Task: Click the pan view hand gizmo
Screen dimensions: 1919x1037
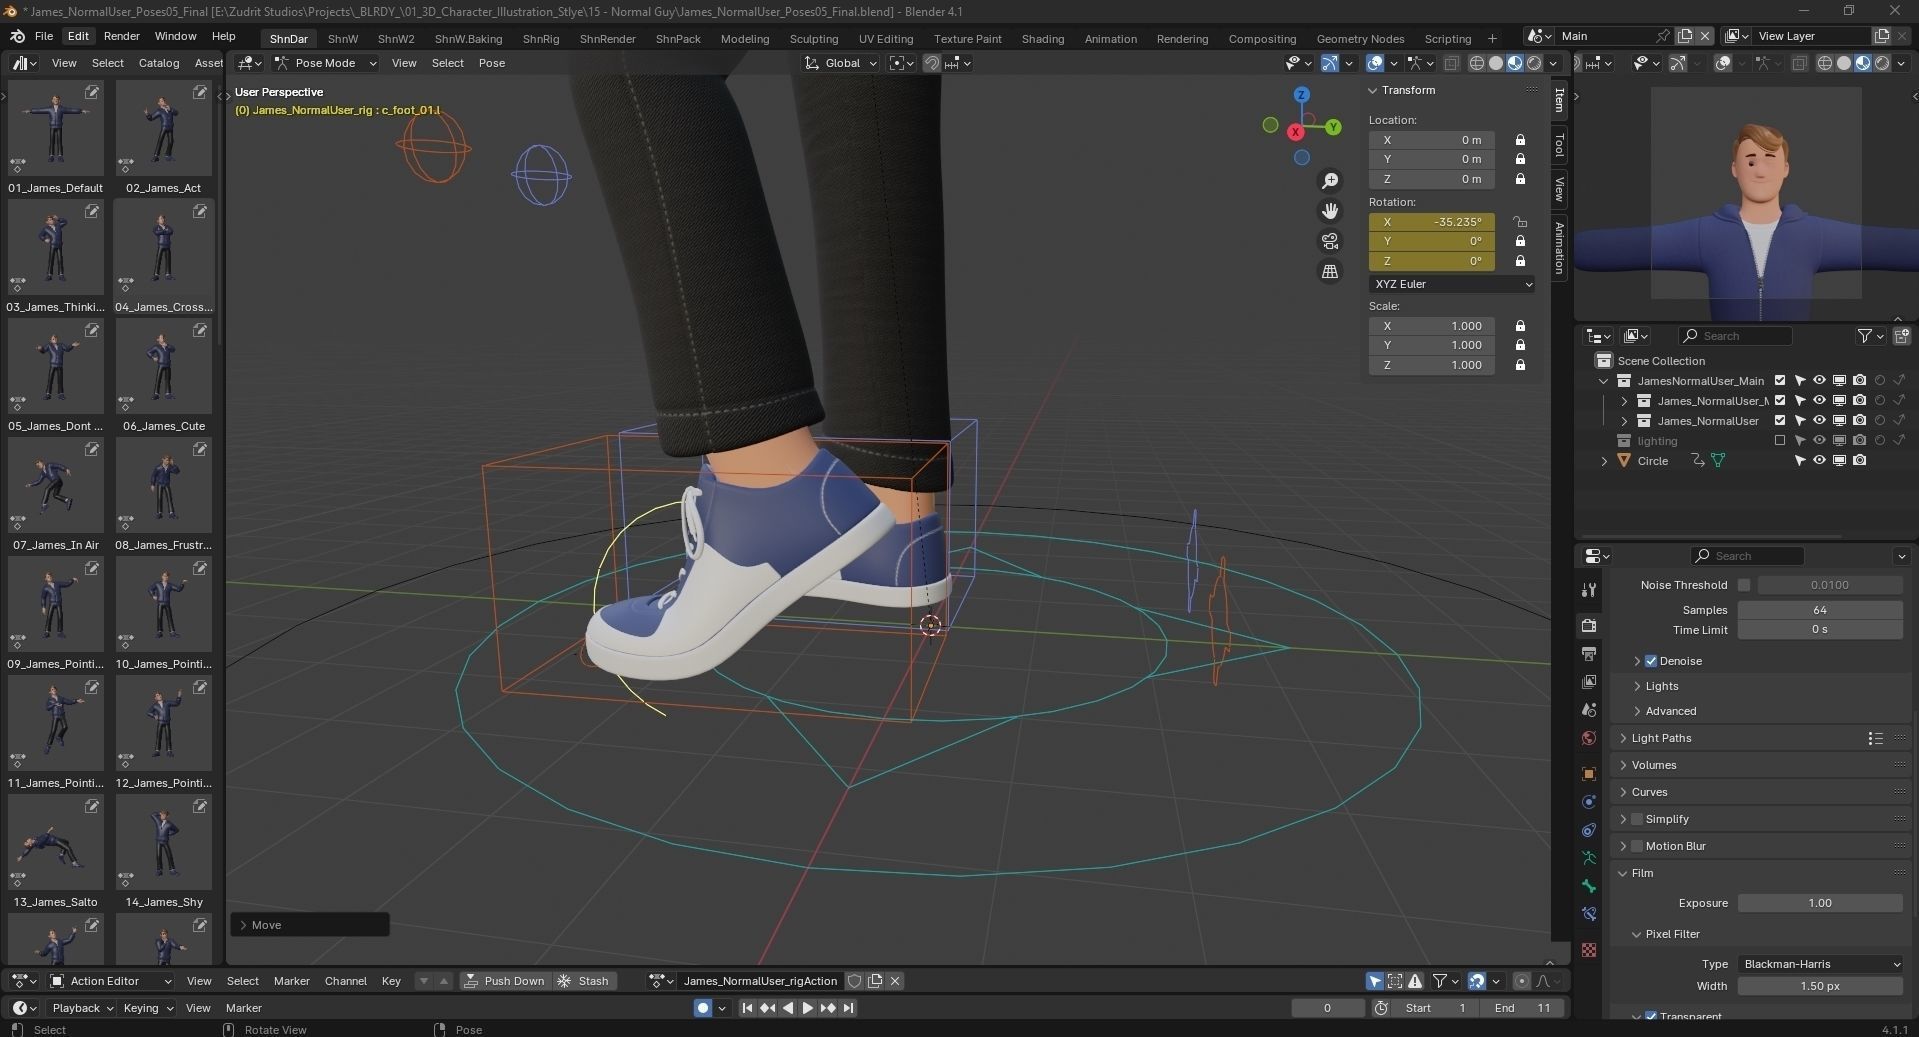Action: point(1330,211)
